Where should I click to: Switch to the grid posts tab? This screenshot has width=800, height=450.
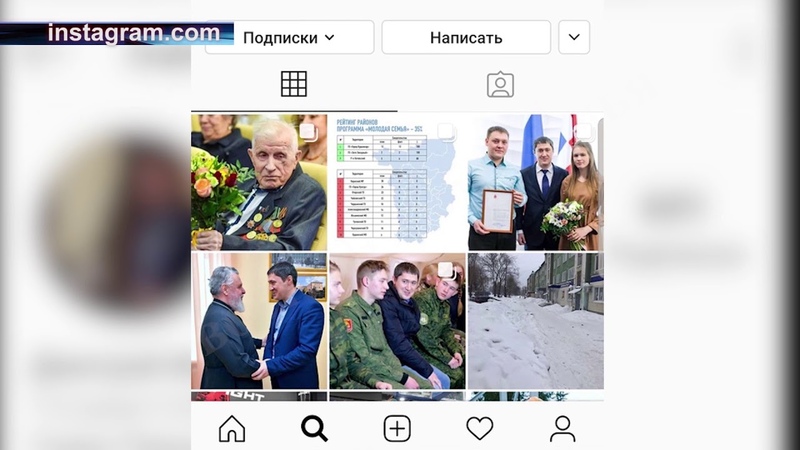(x=294, y=84)
